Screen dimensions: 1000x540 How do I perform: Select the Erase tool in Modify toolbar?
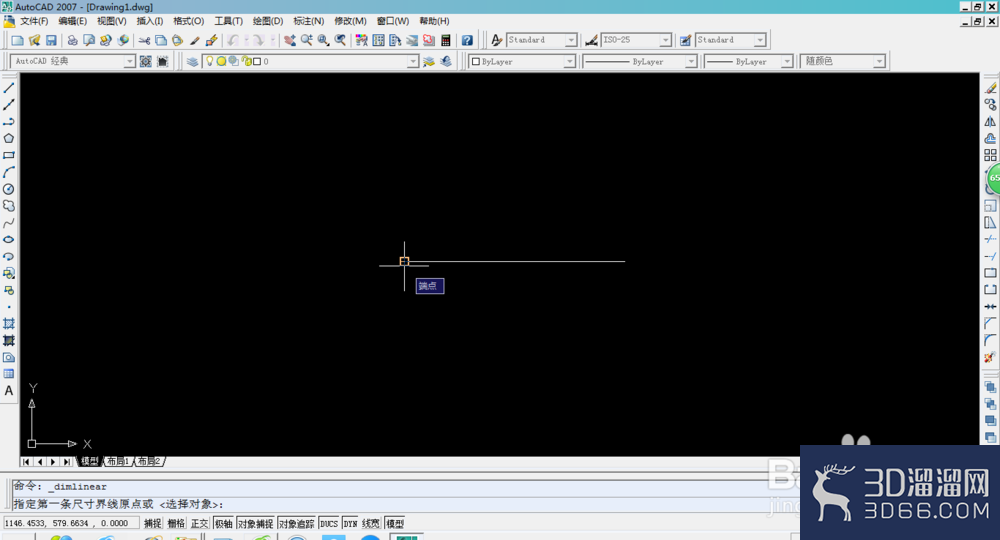click(990, 88)
